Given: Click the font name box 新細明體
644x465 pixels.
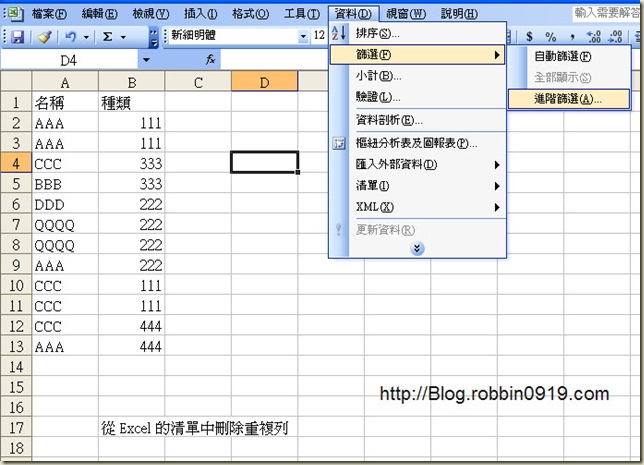Looking at the screenshot, I should click(x=233, y=36).
